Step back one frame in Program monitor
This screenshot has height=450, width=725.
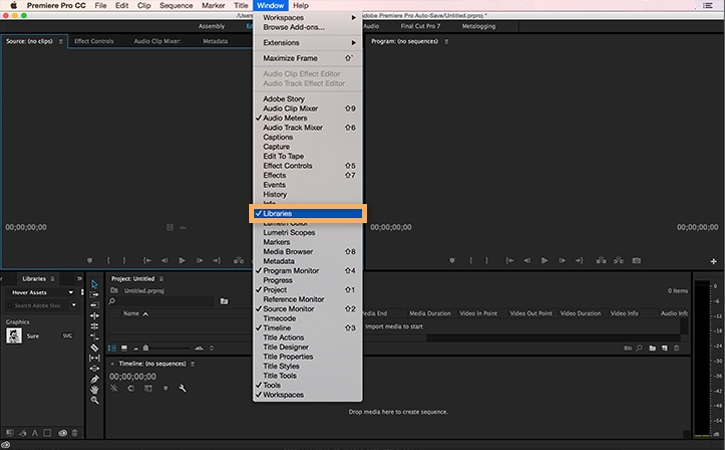(527, 261)
